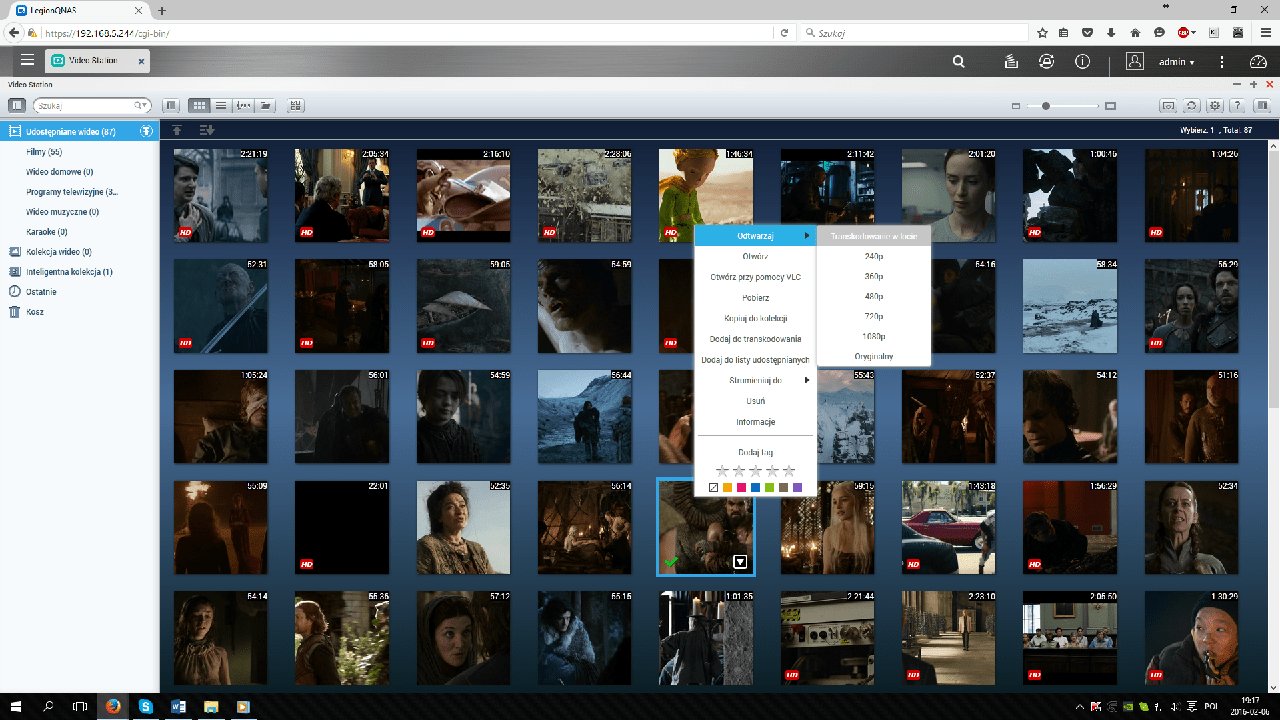
Task: Open the help question mark button
Action: pos(1238,105)
